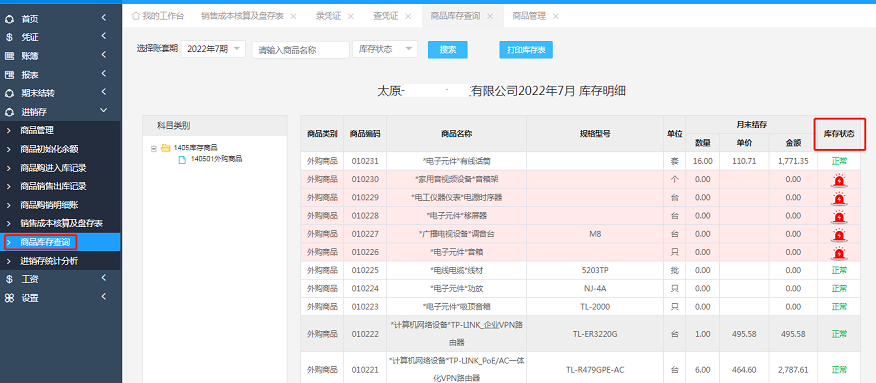Image resolution: width=876 pixels, height=383 pixels.
Task: Click the 工资 dollar icon in sidebar
Action: tap(9, 279)
